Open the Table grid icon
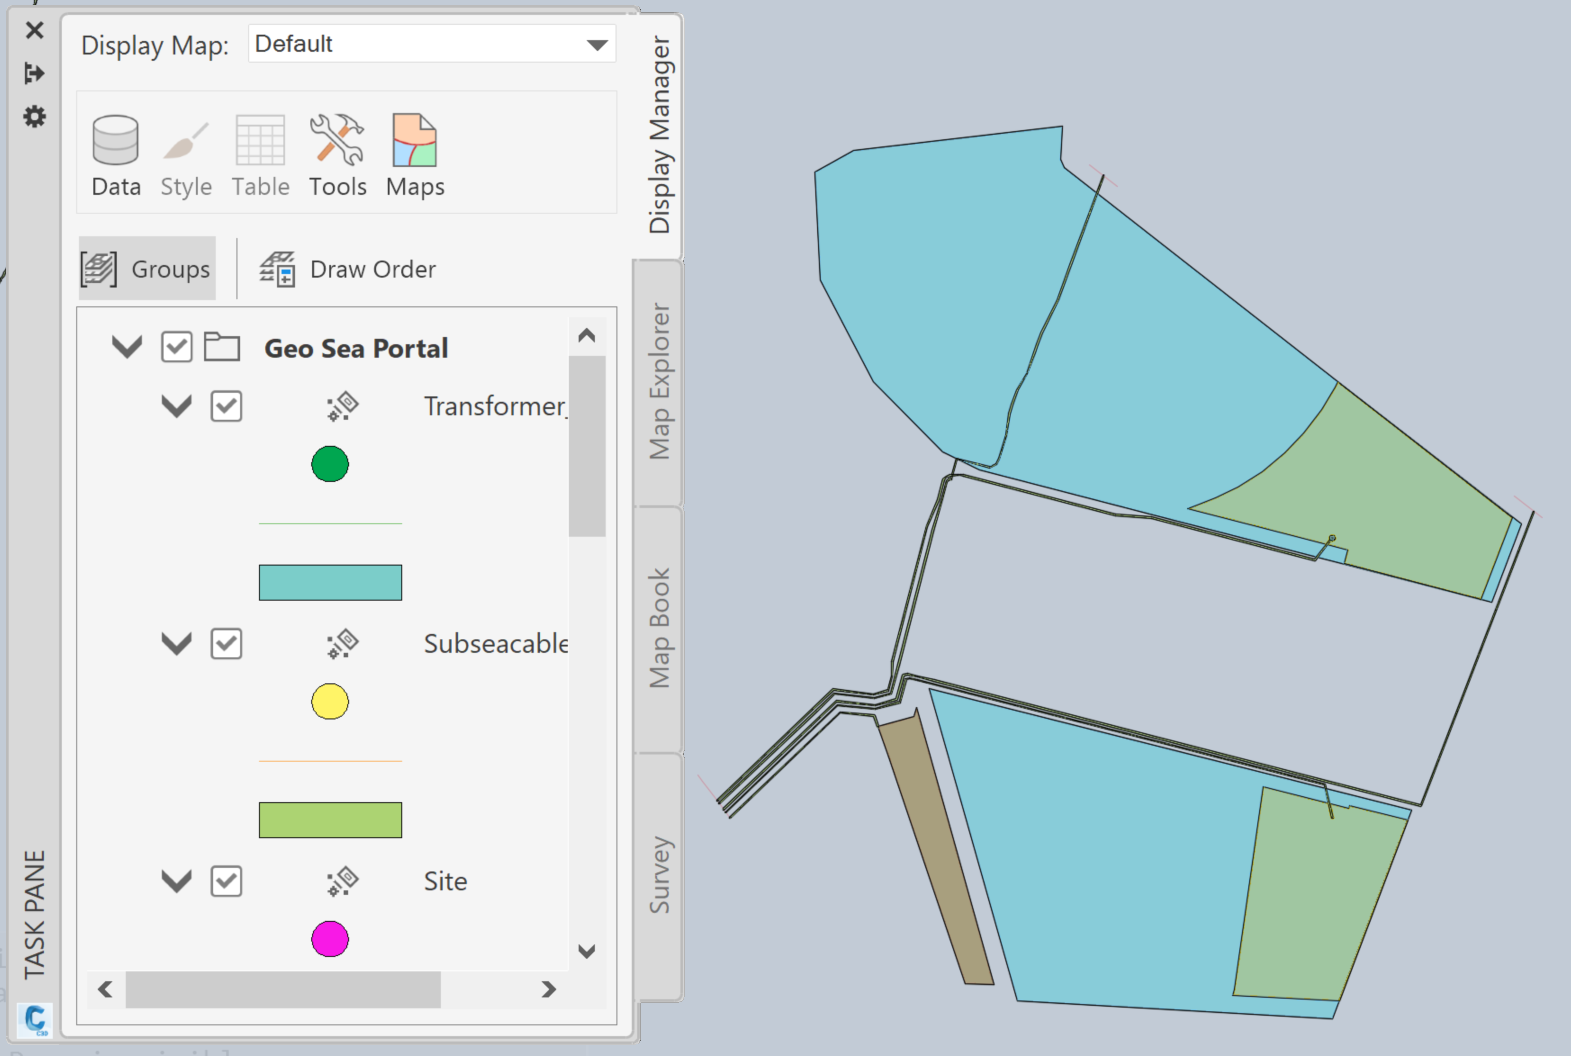Viewport: 1571px width, 1056px height. (x=260, y=156)
